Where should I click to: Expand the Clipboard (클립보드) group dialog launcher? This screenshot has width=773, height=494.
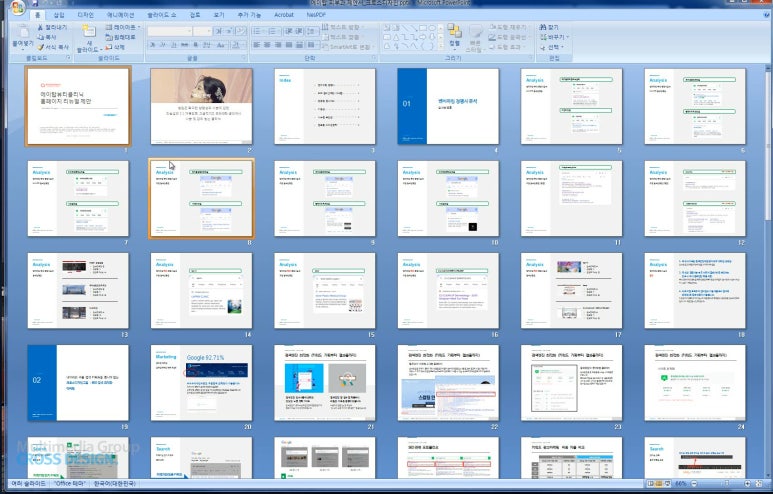(x=69, y=59)
